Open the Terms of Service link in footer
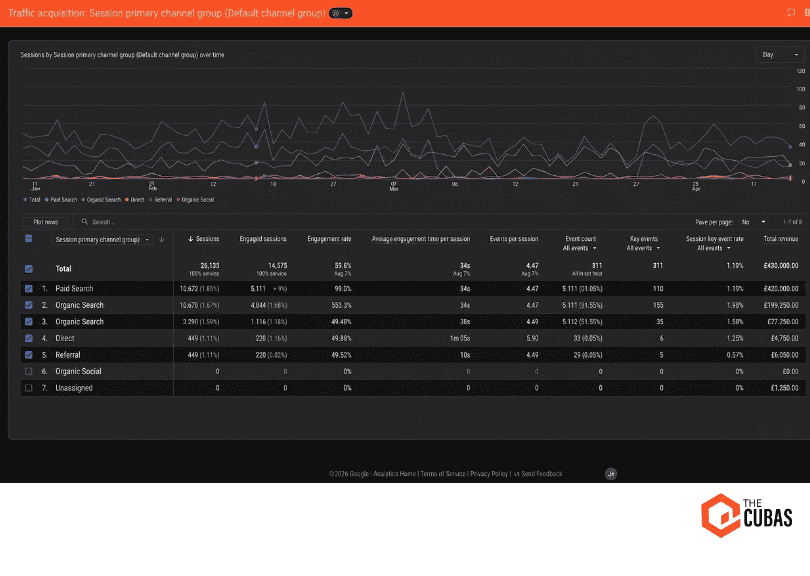This screenshot has height=576, width=810. (443, 473)
